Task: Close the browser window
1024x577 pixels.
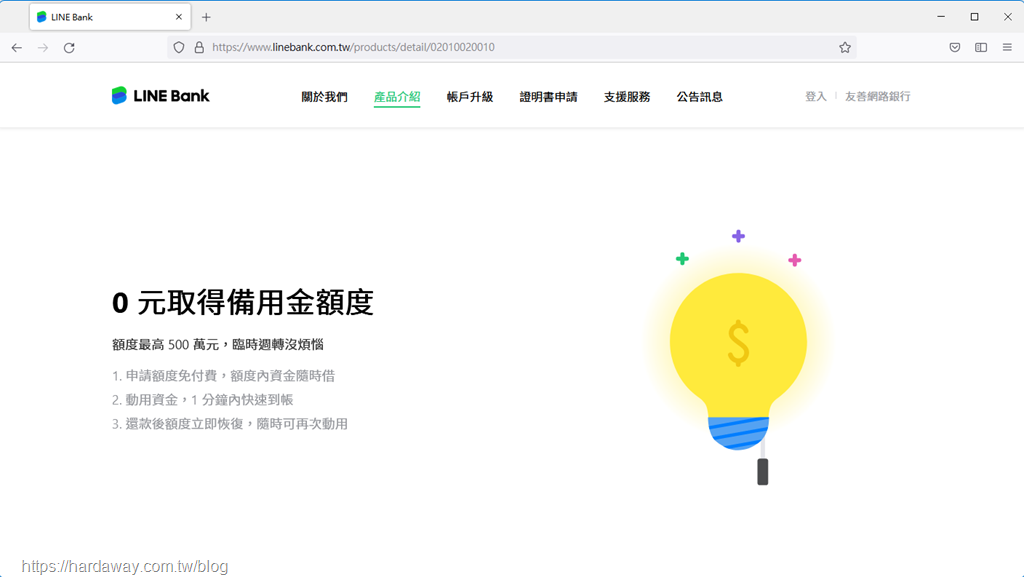Action: pyautogui.click(x=1008, y=16)
